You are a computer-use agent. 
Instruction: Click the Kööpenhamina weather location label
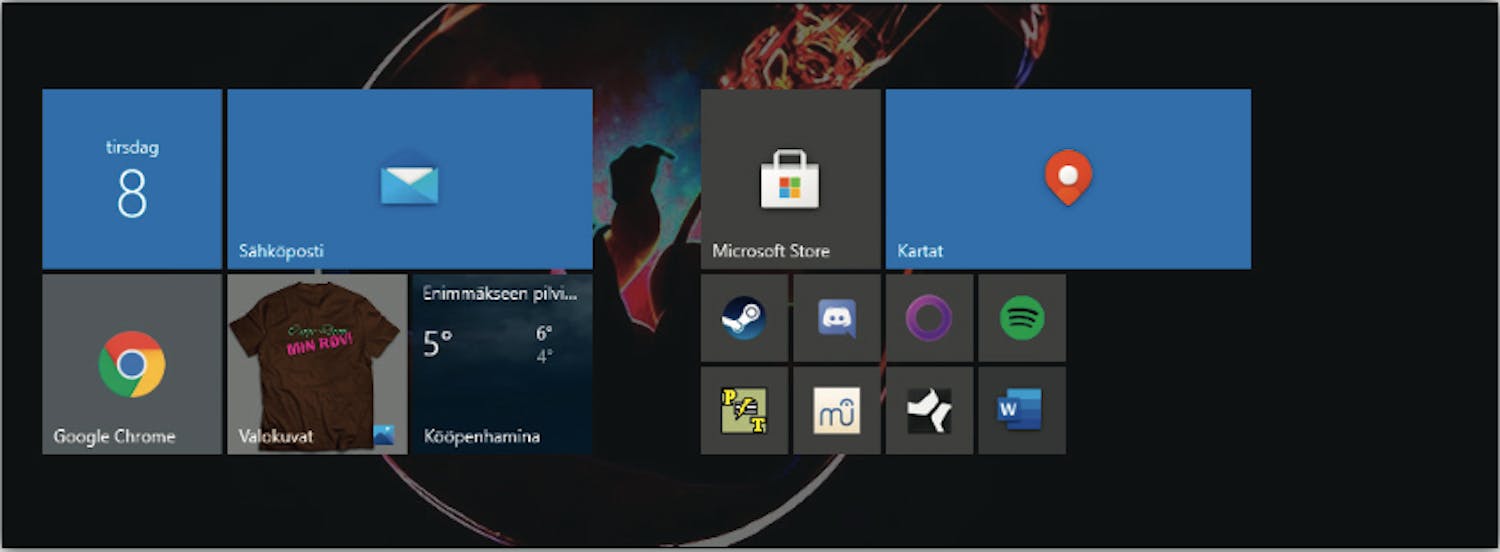tap(481, 437)
